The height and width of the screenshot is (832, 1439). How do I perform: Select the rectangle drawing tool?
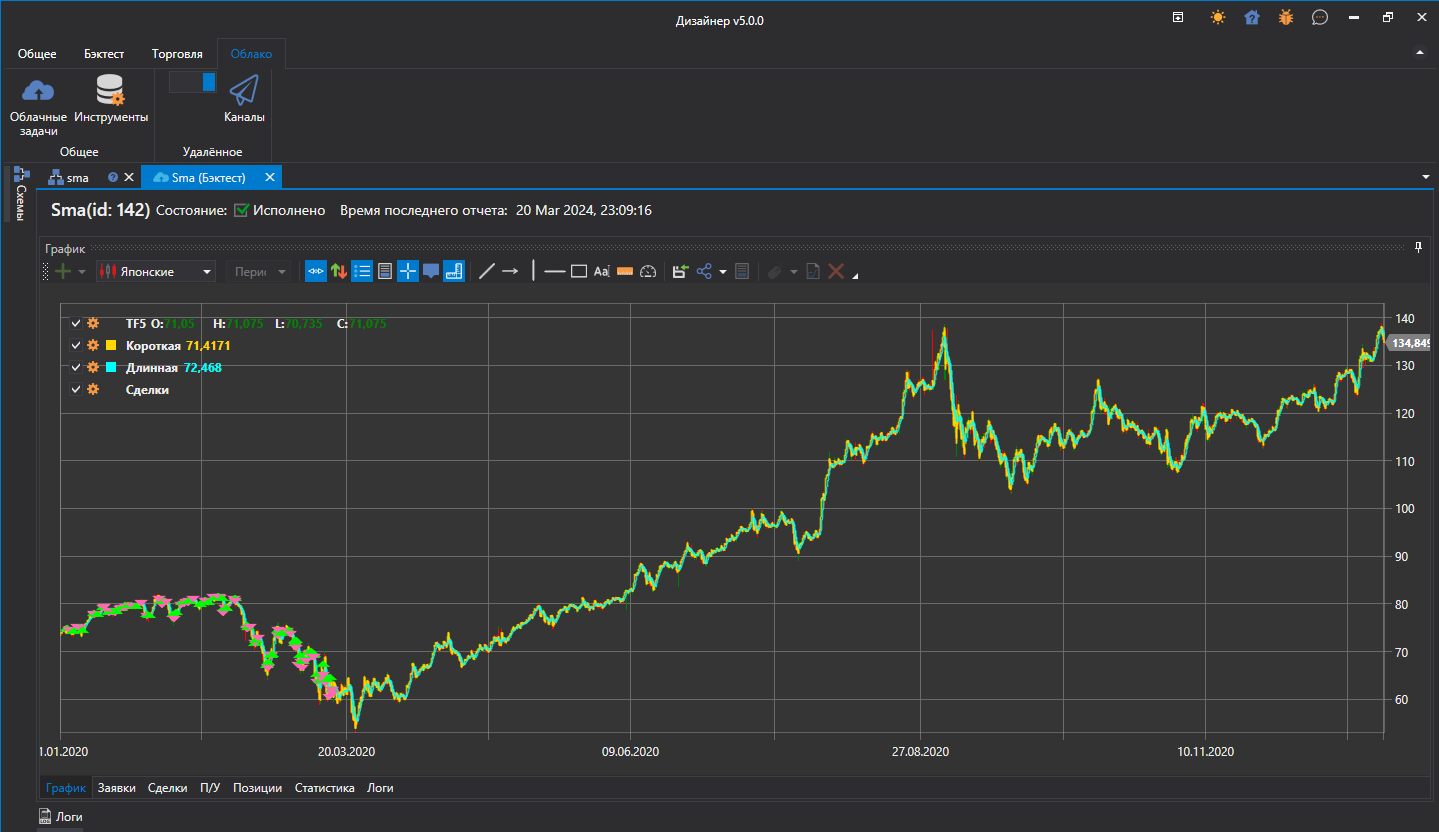[579, 271]
